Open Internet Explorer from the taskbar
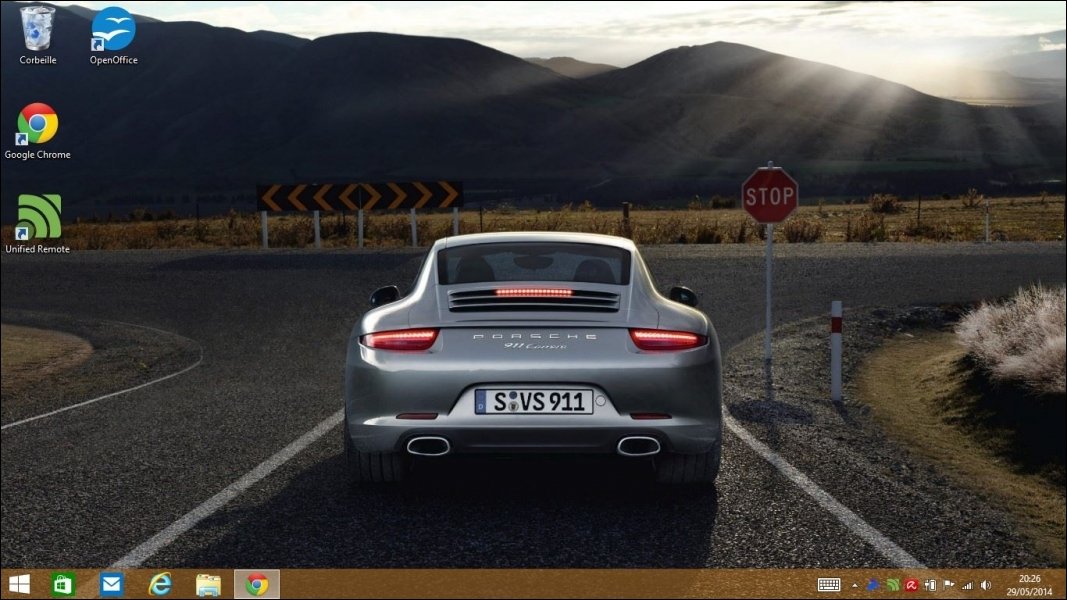 click(x=160, y=584)
